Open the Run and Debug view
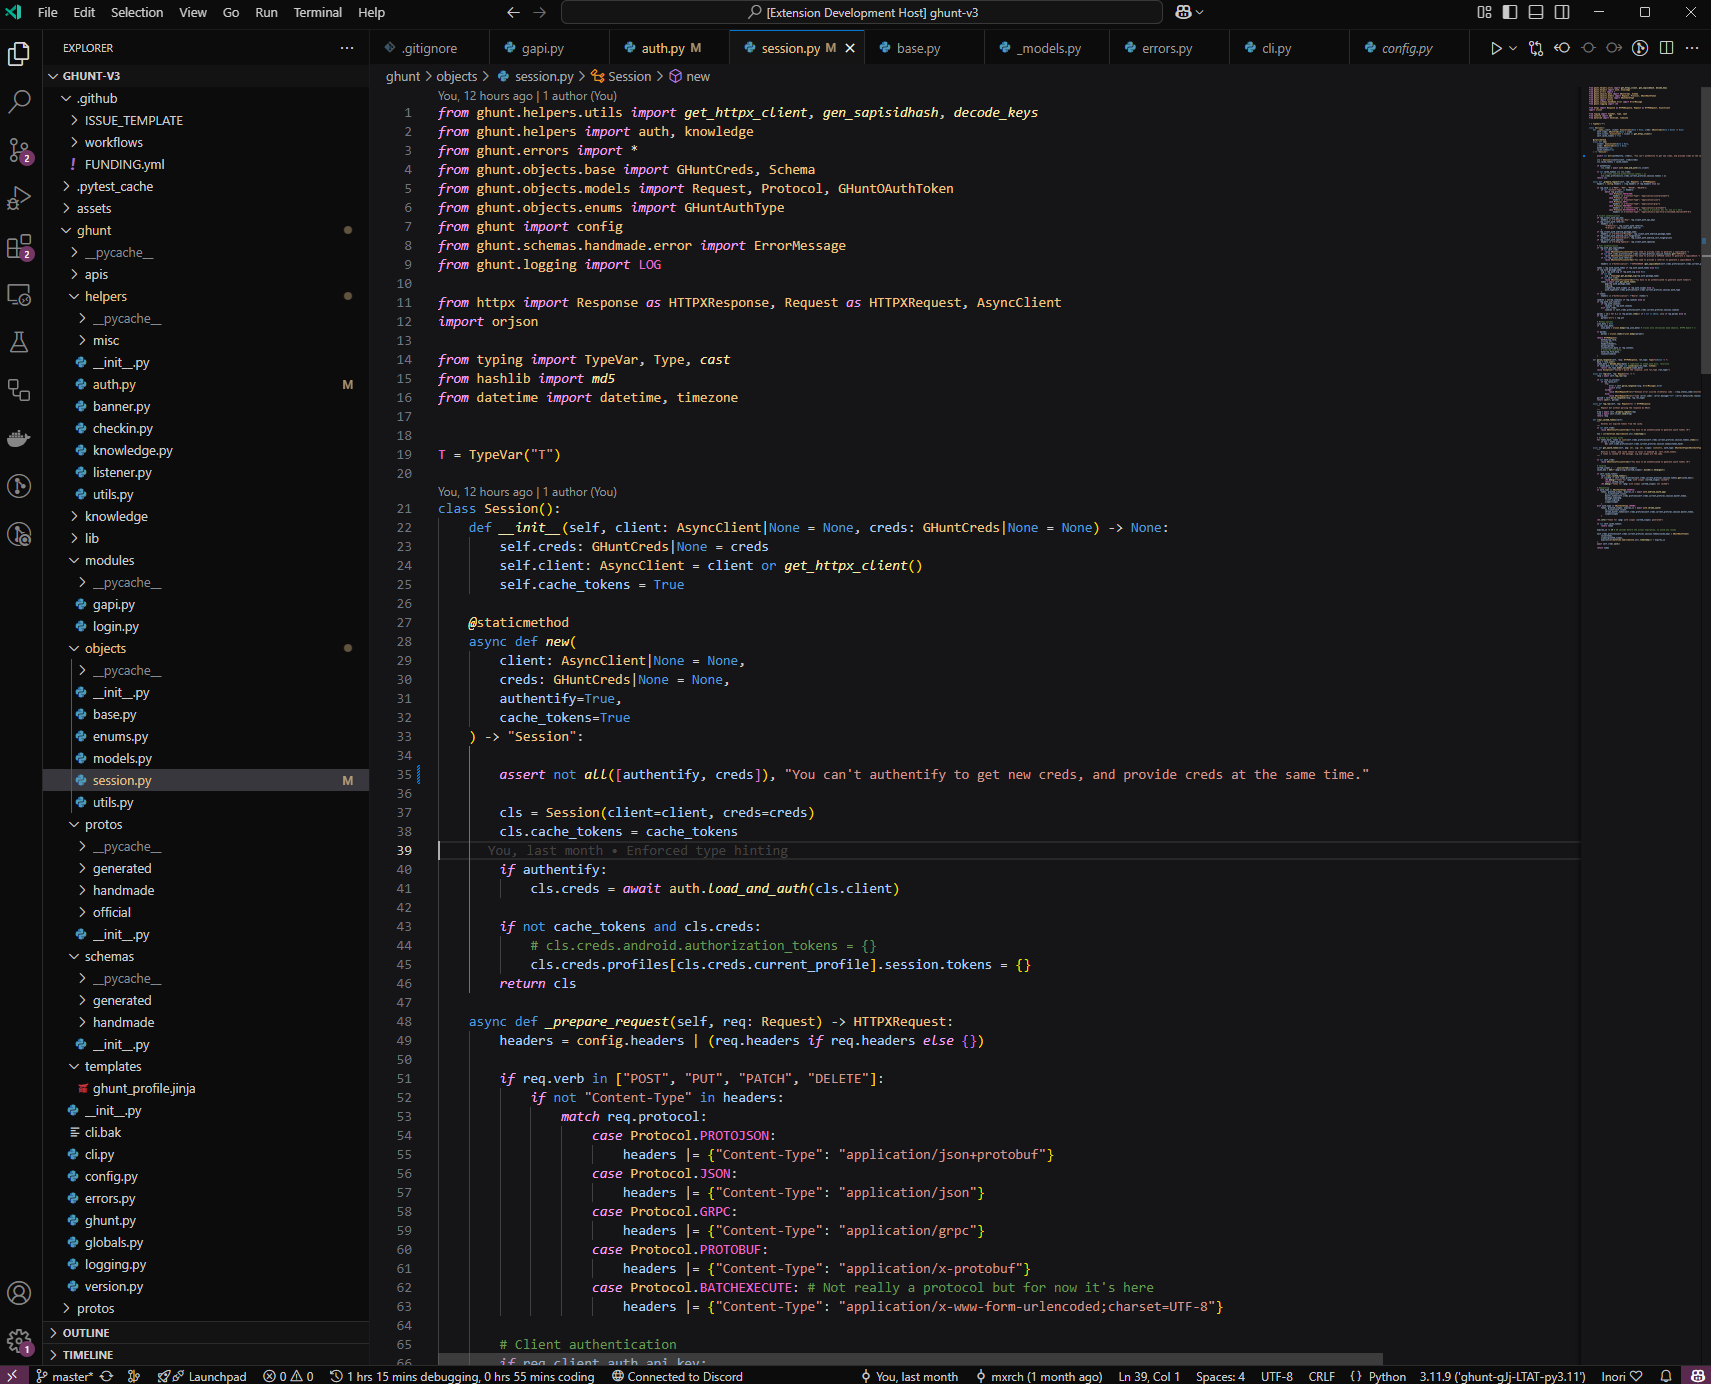The width and height of the screenshot is (1711, 1384). 19,198
